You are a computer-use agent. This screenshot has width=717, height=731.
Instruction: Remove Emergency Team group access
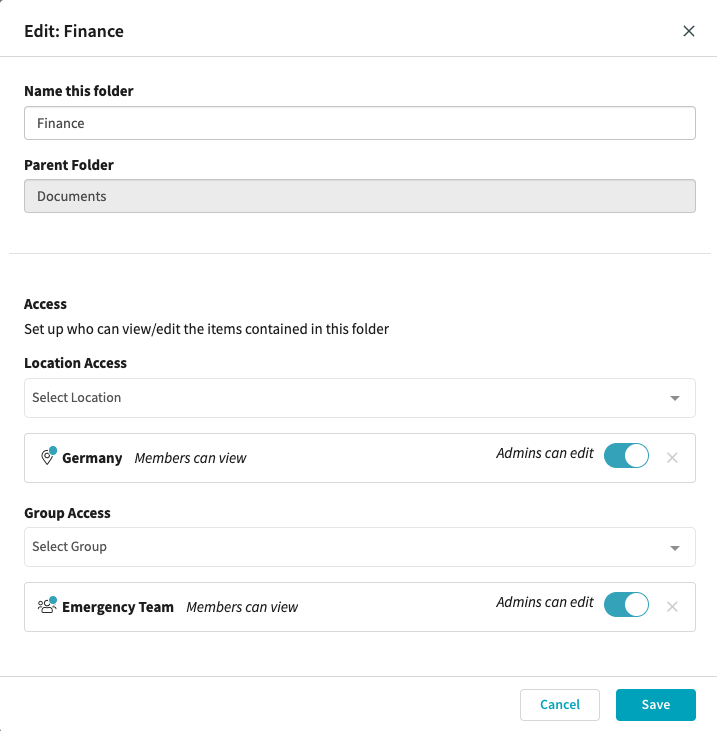click(x=672, y=607)
